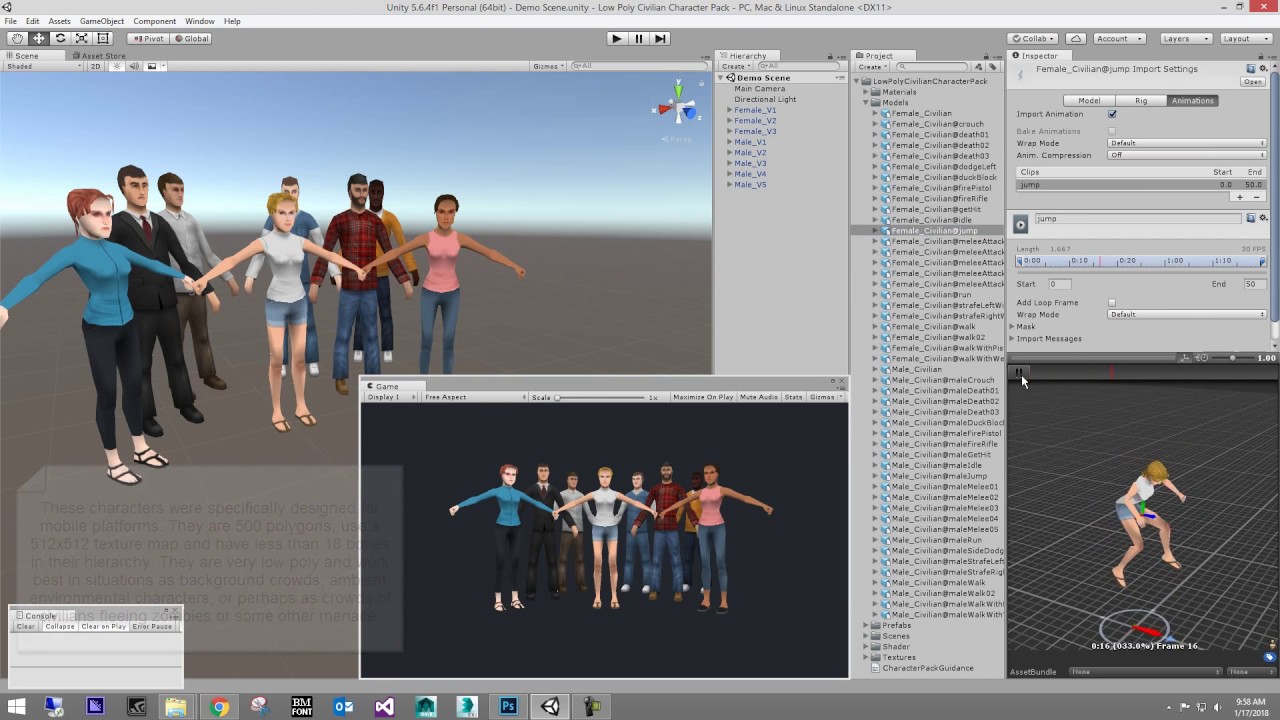Viewport: 1280px width, 720px height.
Task: Expand the Textures folder in Project
Action: coord(866,657)
